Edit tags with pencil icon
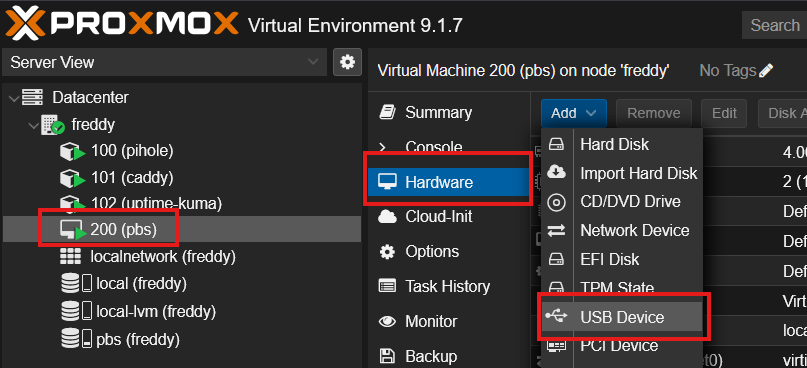Image resolution: width=807 pixels, height=368 pixels. [x=766, y=71]
